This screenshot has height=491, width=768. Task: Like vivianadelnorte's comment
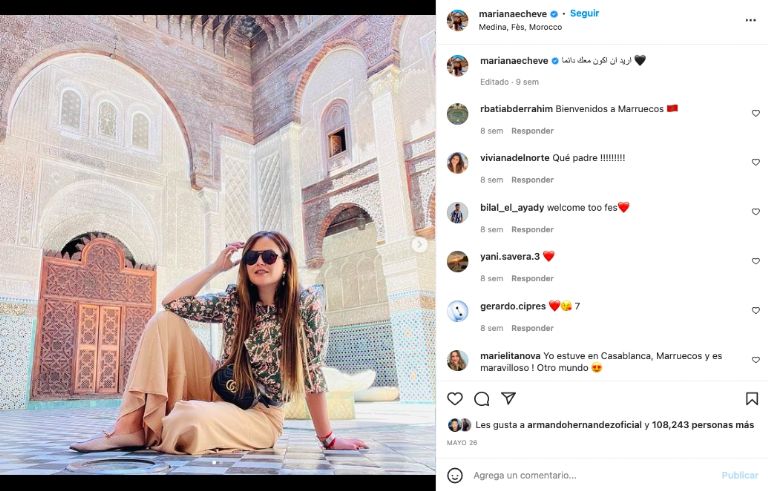755,162
